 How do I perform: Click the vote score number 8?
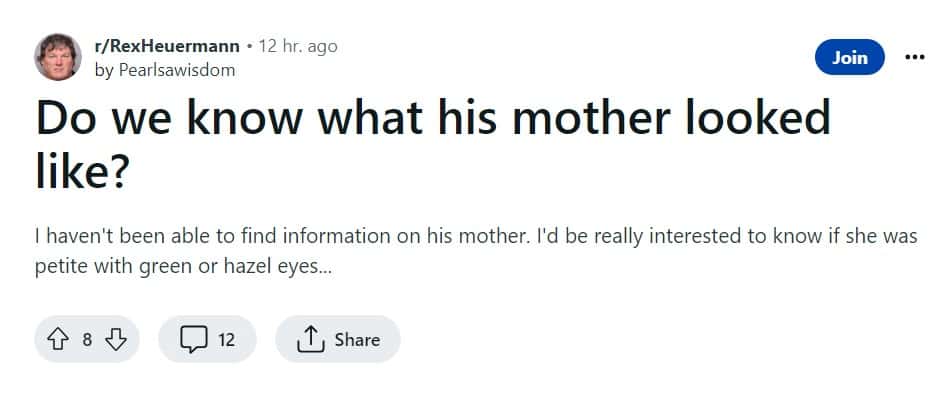coord(87,340)
